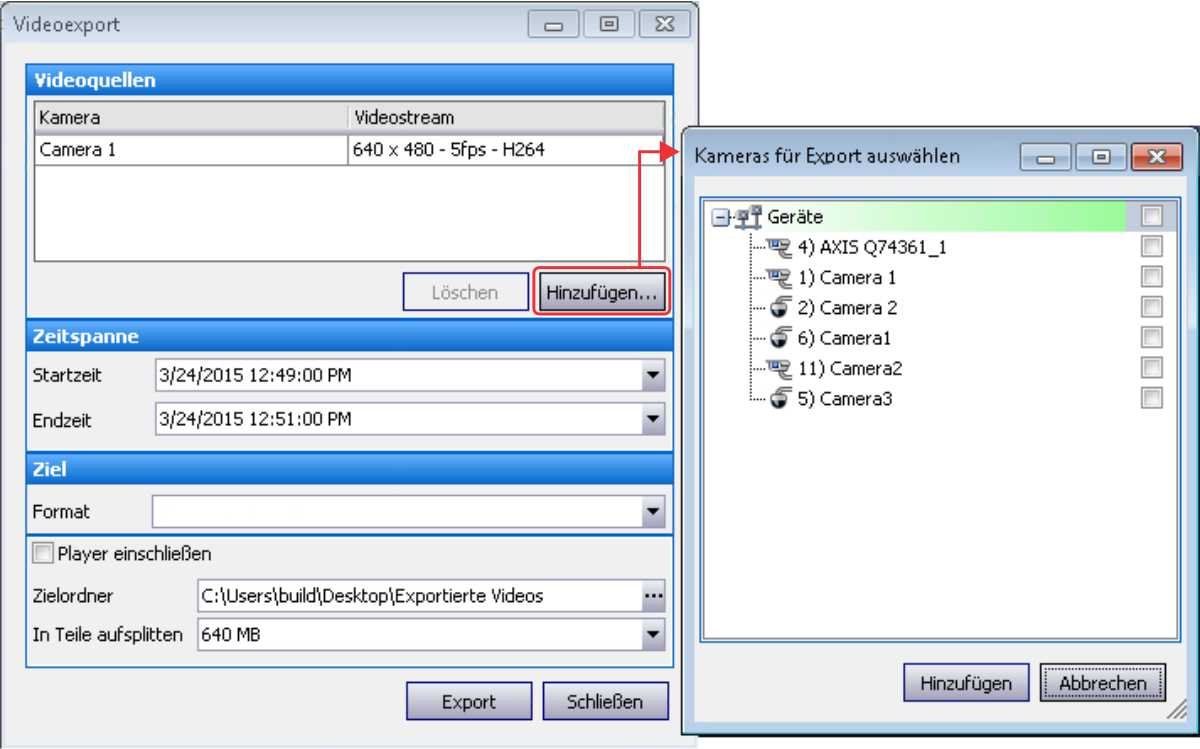The image size is (1200, 749).
Task: Maximize the Videoexport window
Action: 609,23
